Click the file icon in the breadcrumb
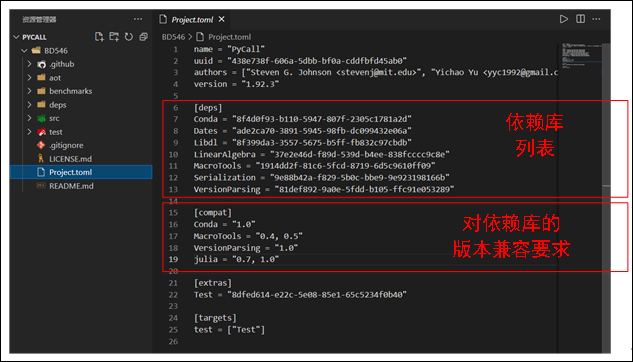Image resolution: width=633 pixels, height=362 pixels. (200, 37)
